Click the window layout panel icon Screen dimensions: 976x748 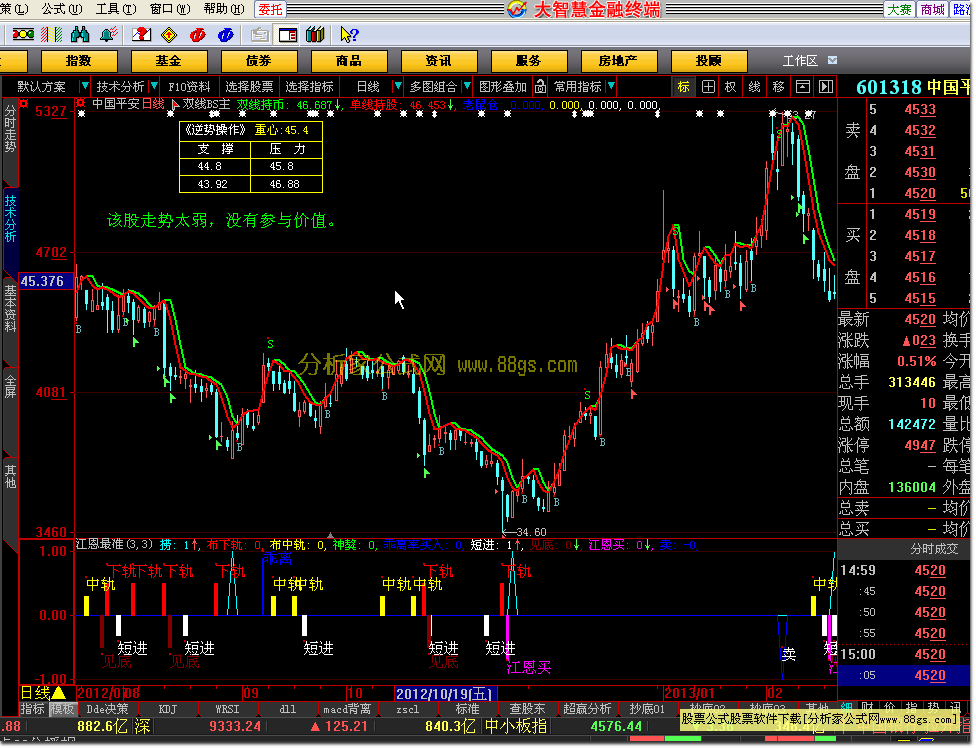tap(288, 35)
